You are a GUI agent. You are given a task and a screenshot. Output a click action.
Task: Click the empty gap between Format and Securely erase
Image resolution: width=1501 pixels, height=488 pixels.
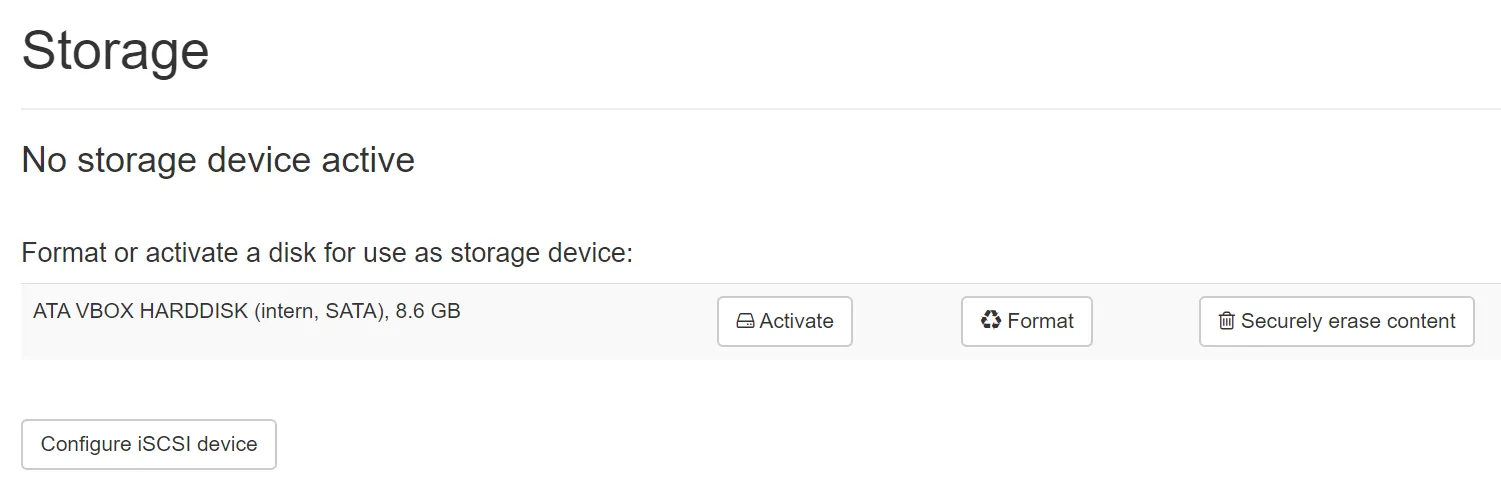pos(1145,321)
